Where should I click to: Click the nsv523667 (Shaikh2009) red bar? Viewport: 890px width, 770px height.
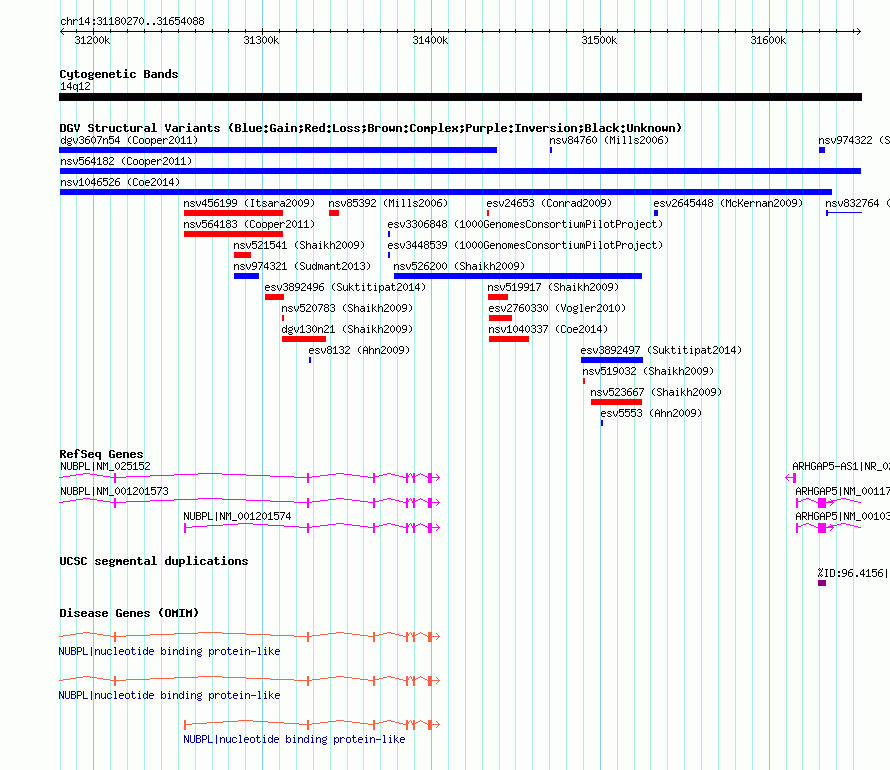coord(616,402)
